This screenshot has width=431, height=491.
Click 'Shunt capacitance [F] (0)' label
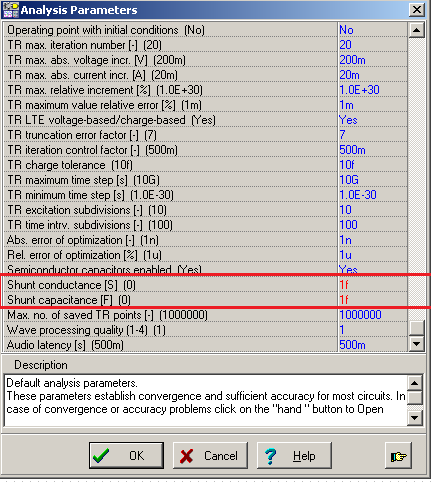pos(69,300)
